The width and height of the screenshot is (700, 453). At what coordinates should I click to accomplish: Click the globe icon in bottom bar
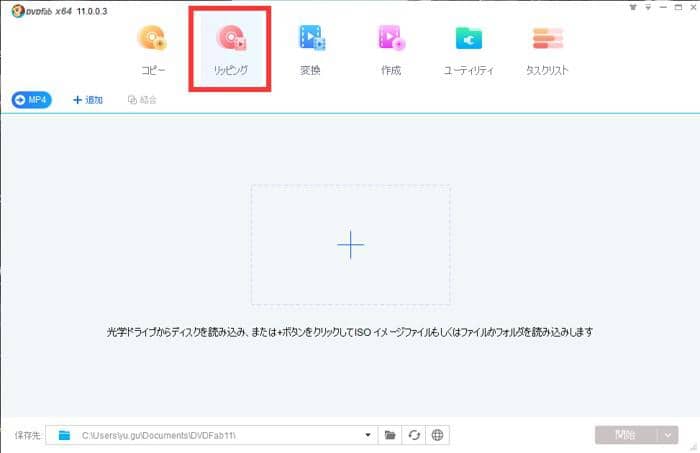click(x=436, y=435)
